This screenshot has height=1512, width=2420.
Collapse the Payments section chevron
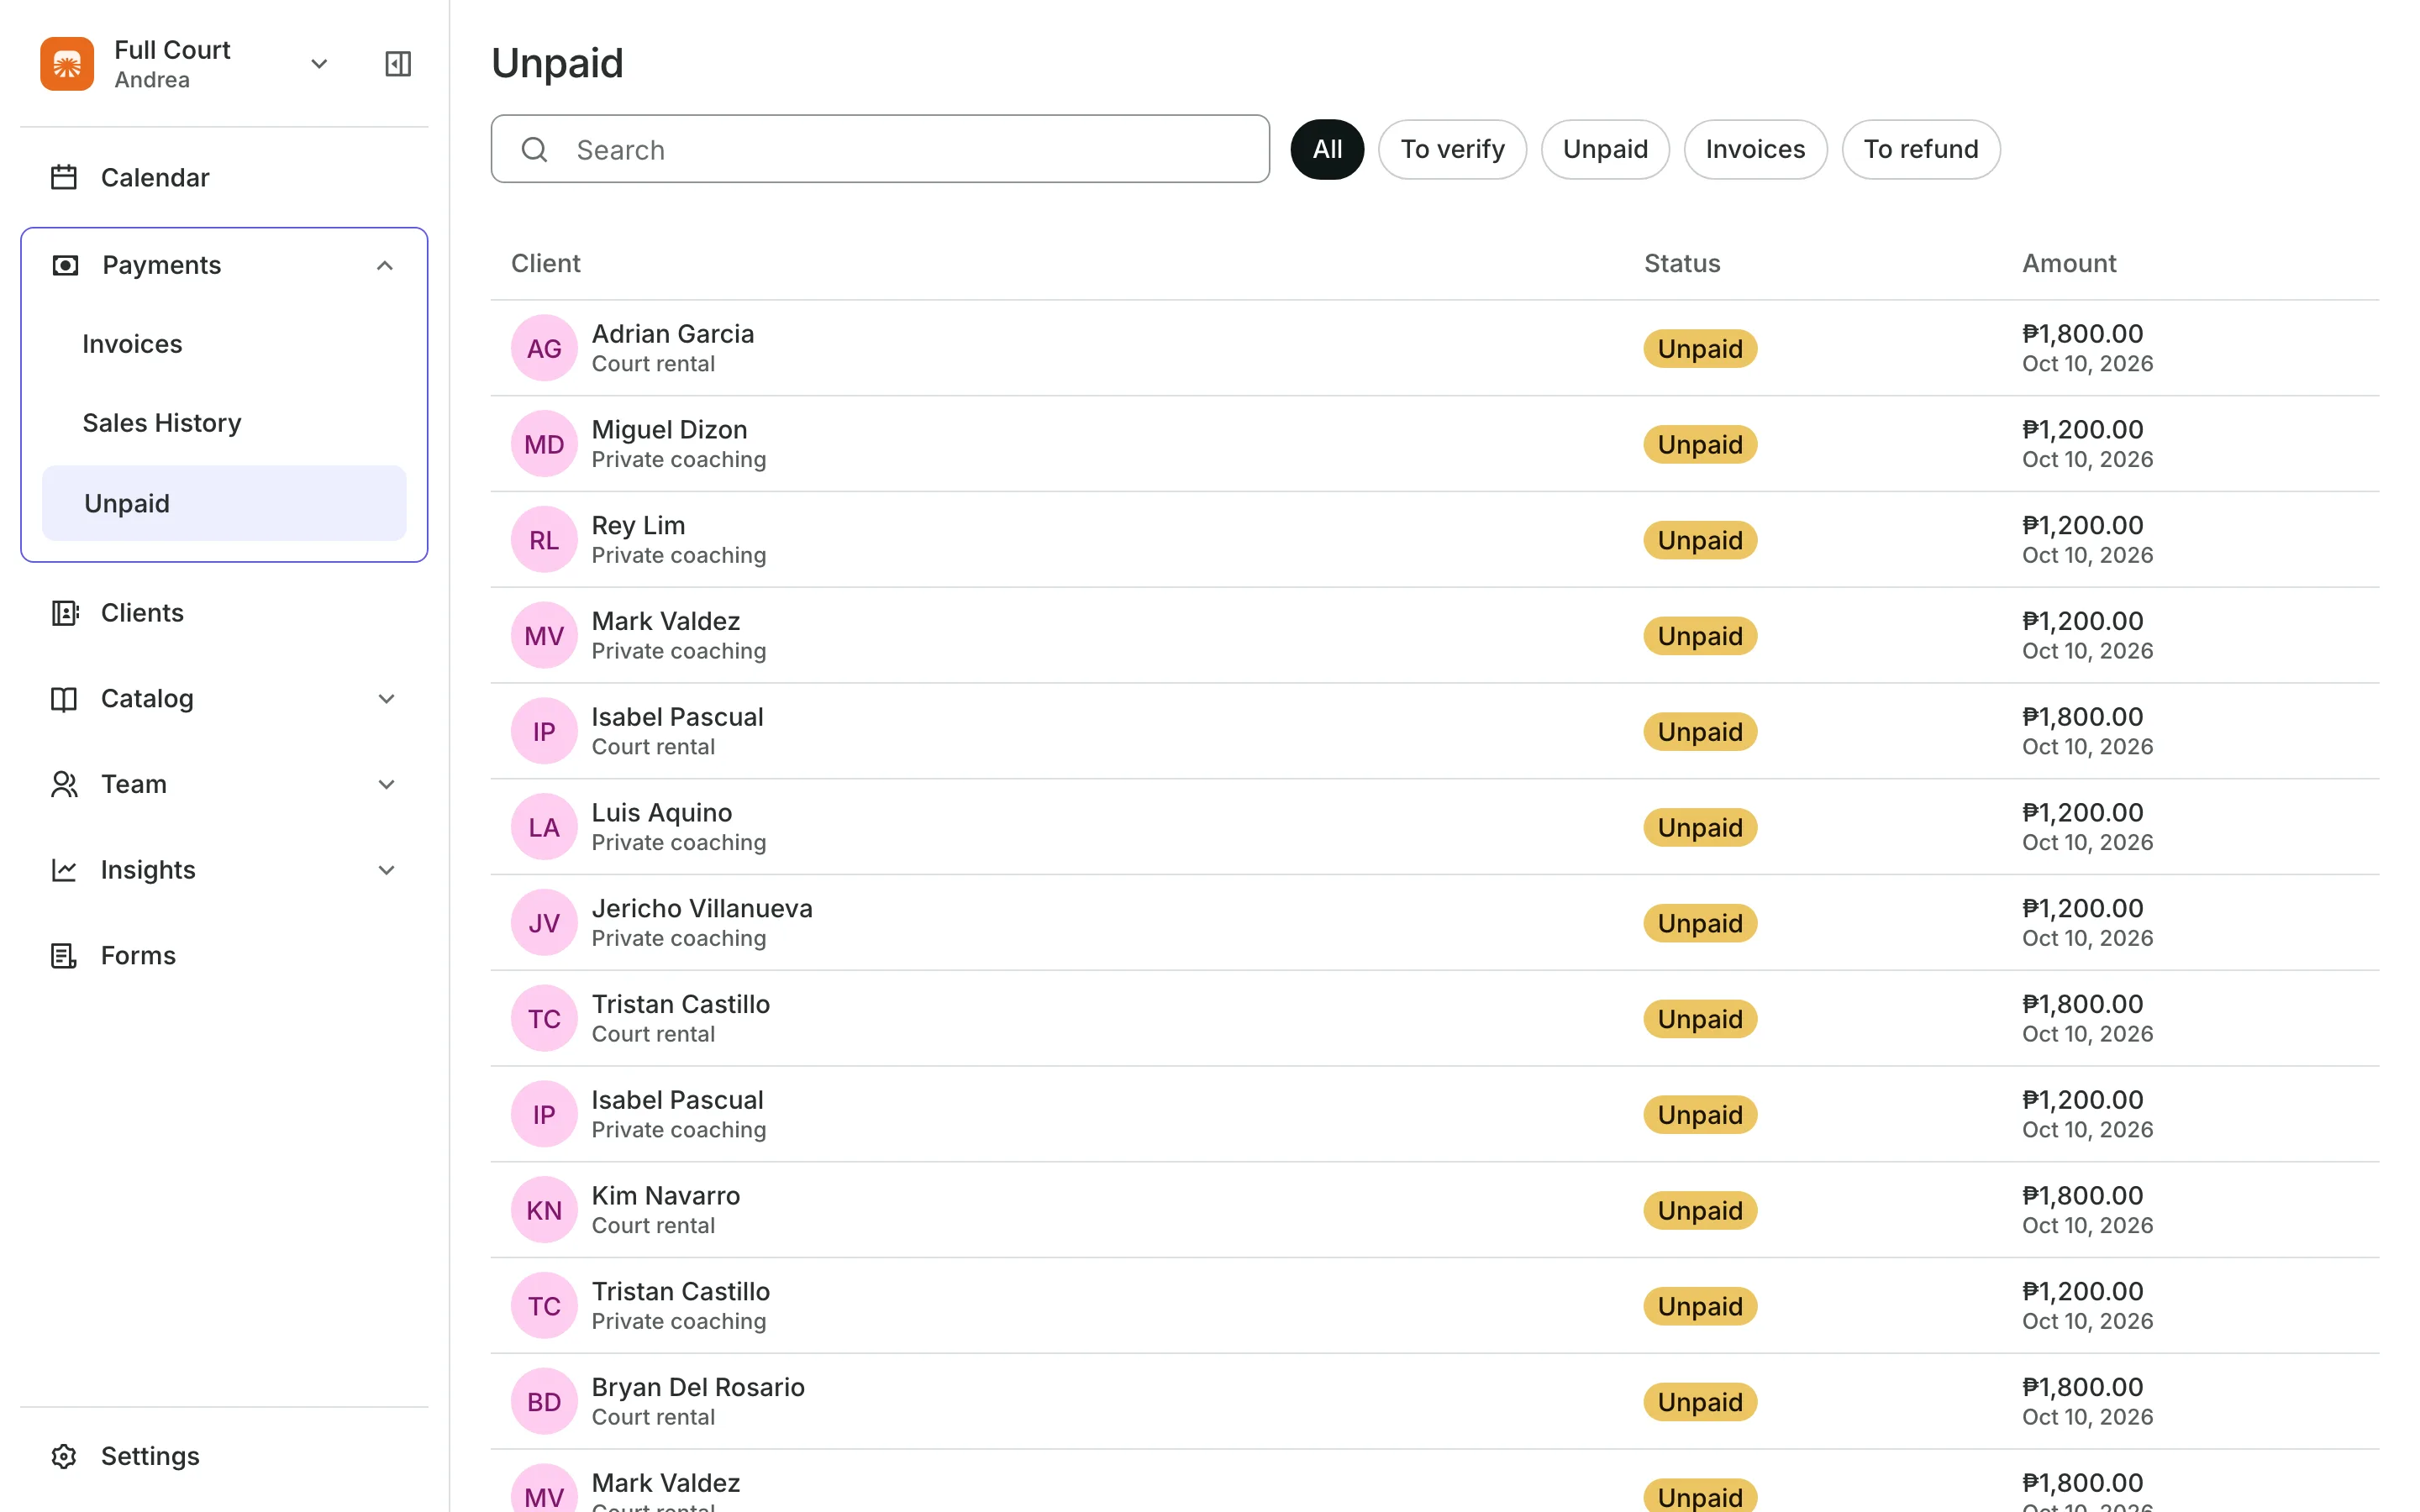pyautogui.click(x=385, y=265)
